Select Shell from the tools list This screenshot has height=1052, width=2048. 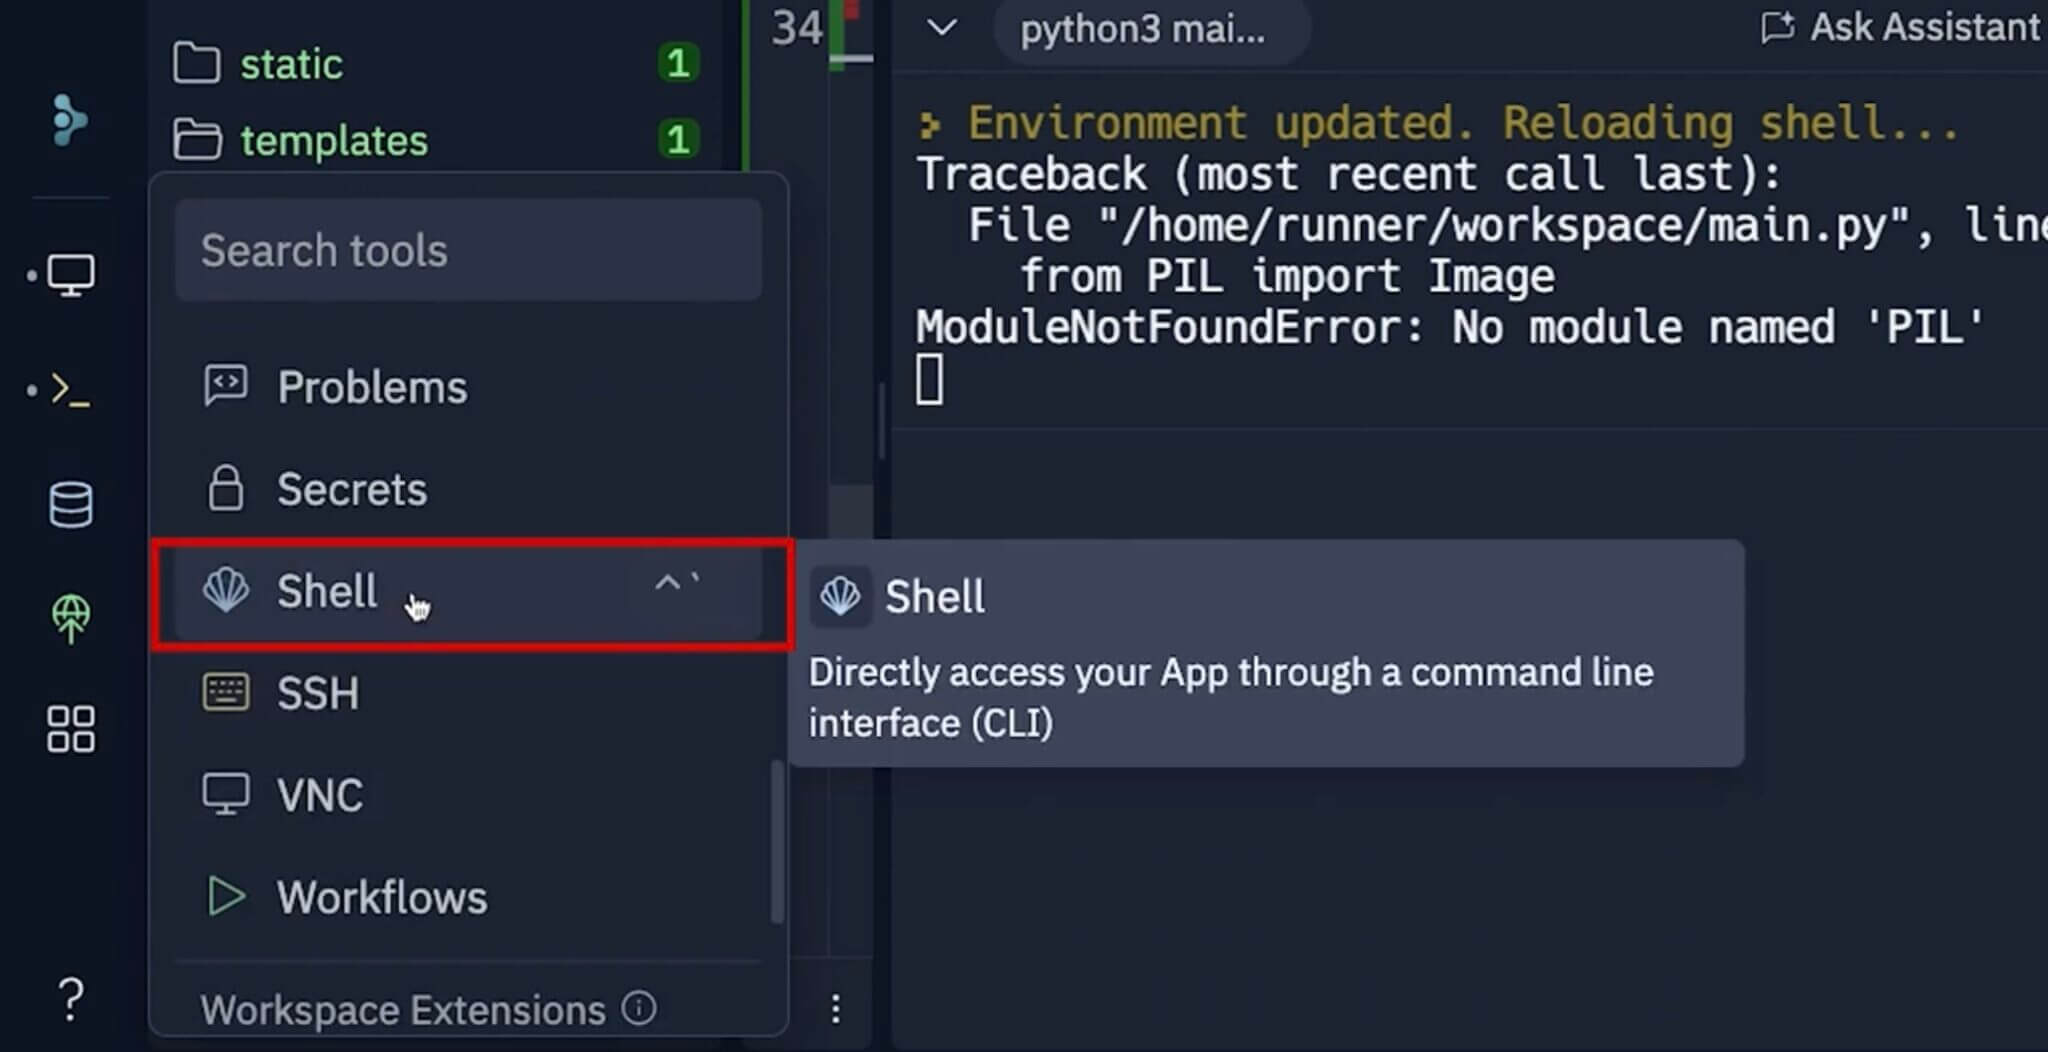[468, 592]
